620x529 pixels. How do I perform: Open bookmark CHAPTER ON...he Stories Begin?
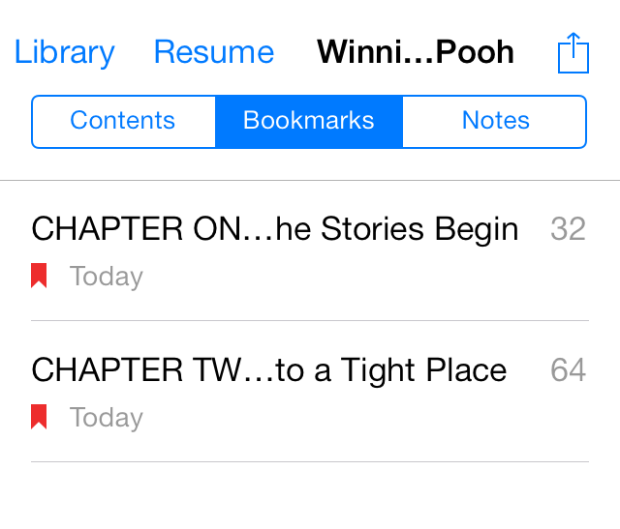point(310,251)
